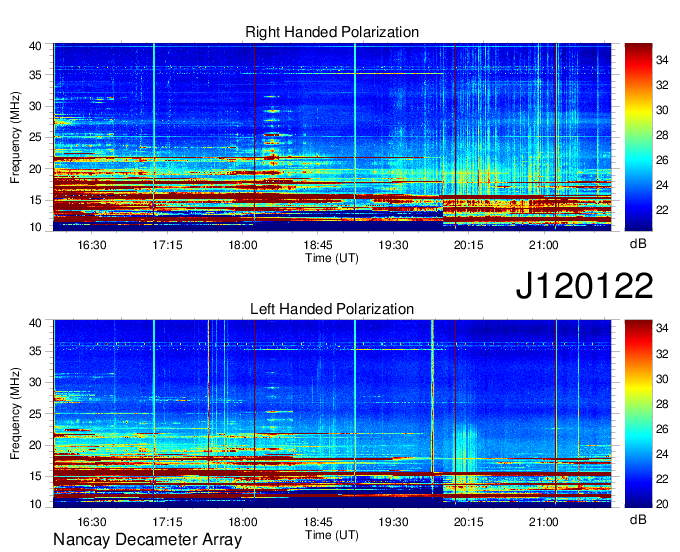
Task: Click the 26 value on Right Handed colorbar
Action: point(662,160)
